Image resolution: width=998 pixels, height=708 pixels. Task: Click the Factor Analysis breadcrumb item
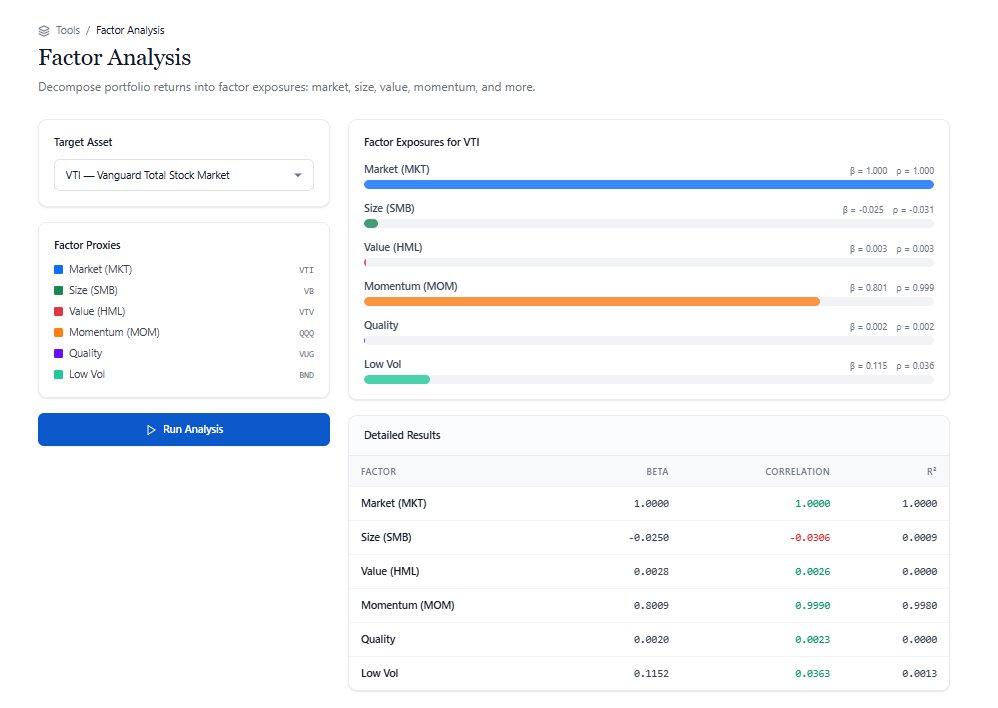click(x=130, y=31)
